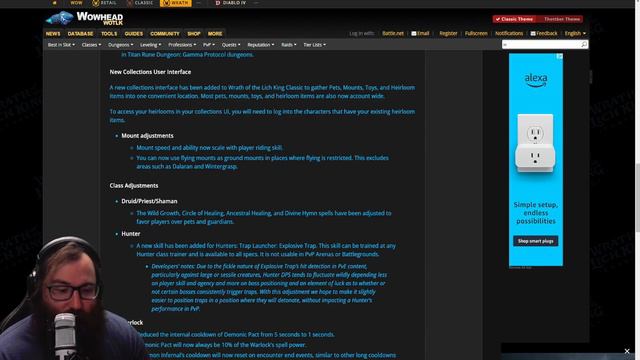Expand the PvP dropdown

pos(209,45)
